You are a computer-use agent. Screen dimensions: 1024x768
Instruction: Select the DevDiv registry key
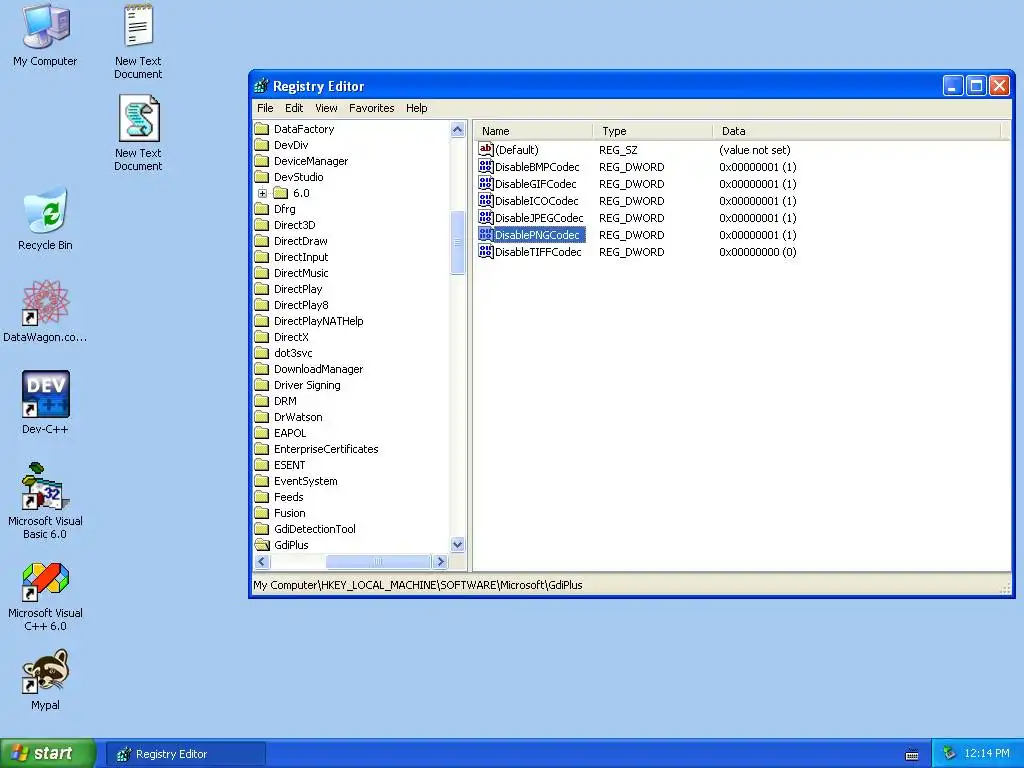tap(291, 145)
